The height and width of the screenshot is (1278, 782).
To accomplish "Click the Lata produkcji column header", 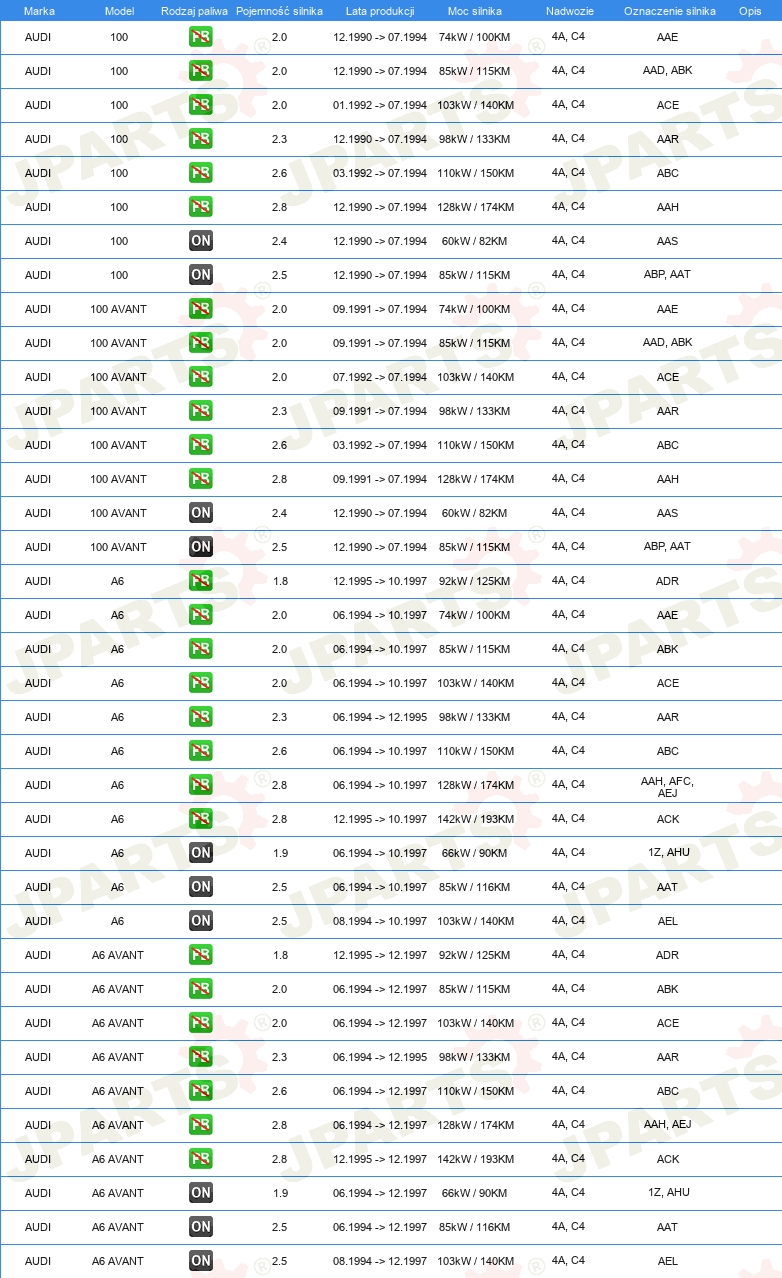I will coord(380,11).
